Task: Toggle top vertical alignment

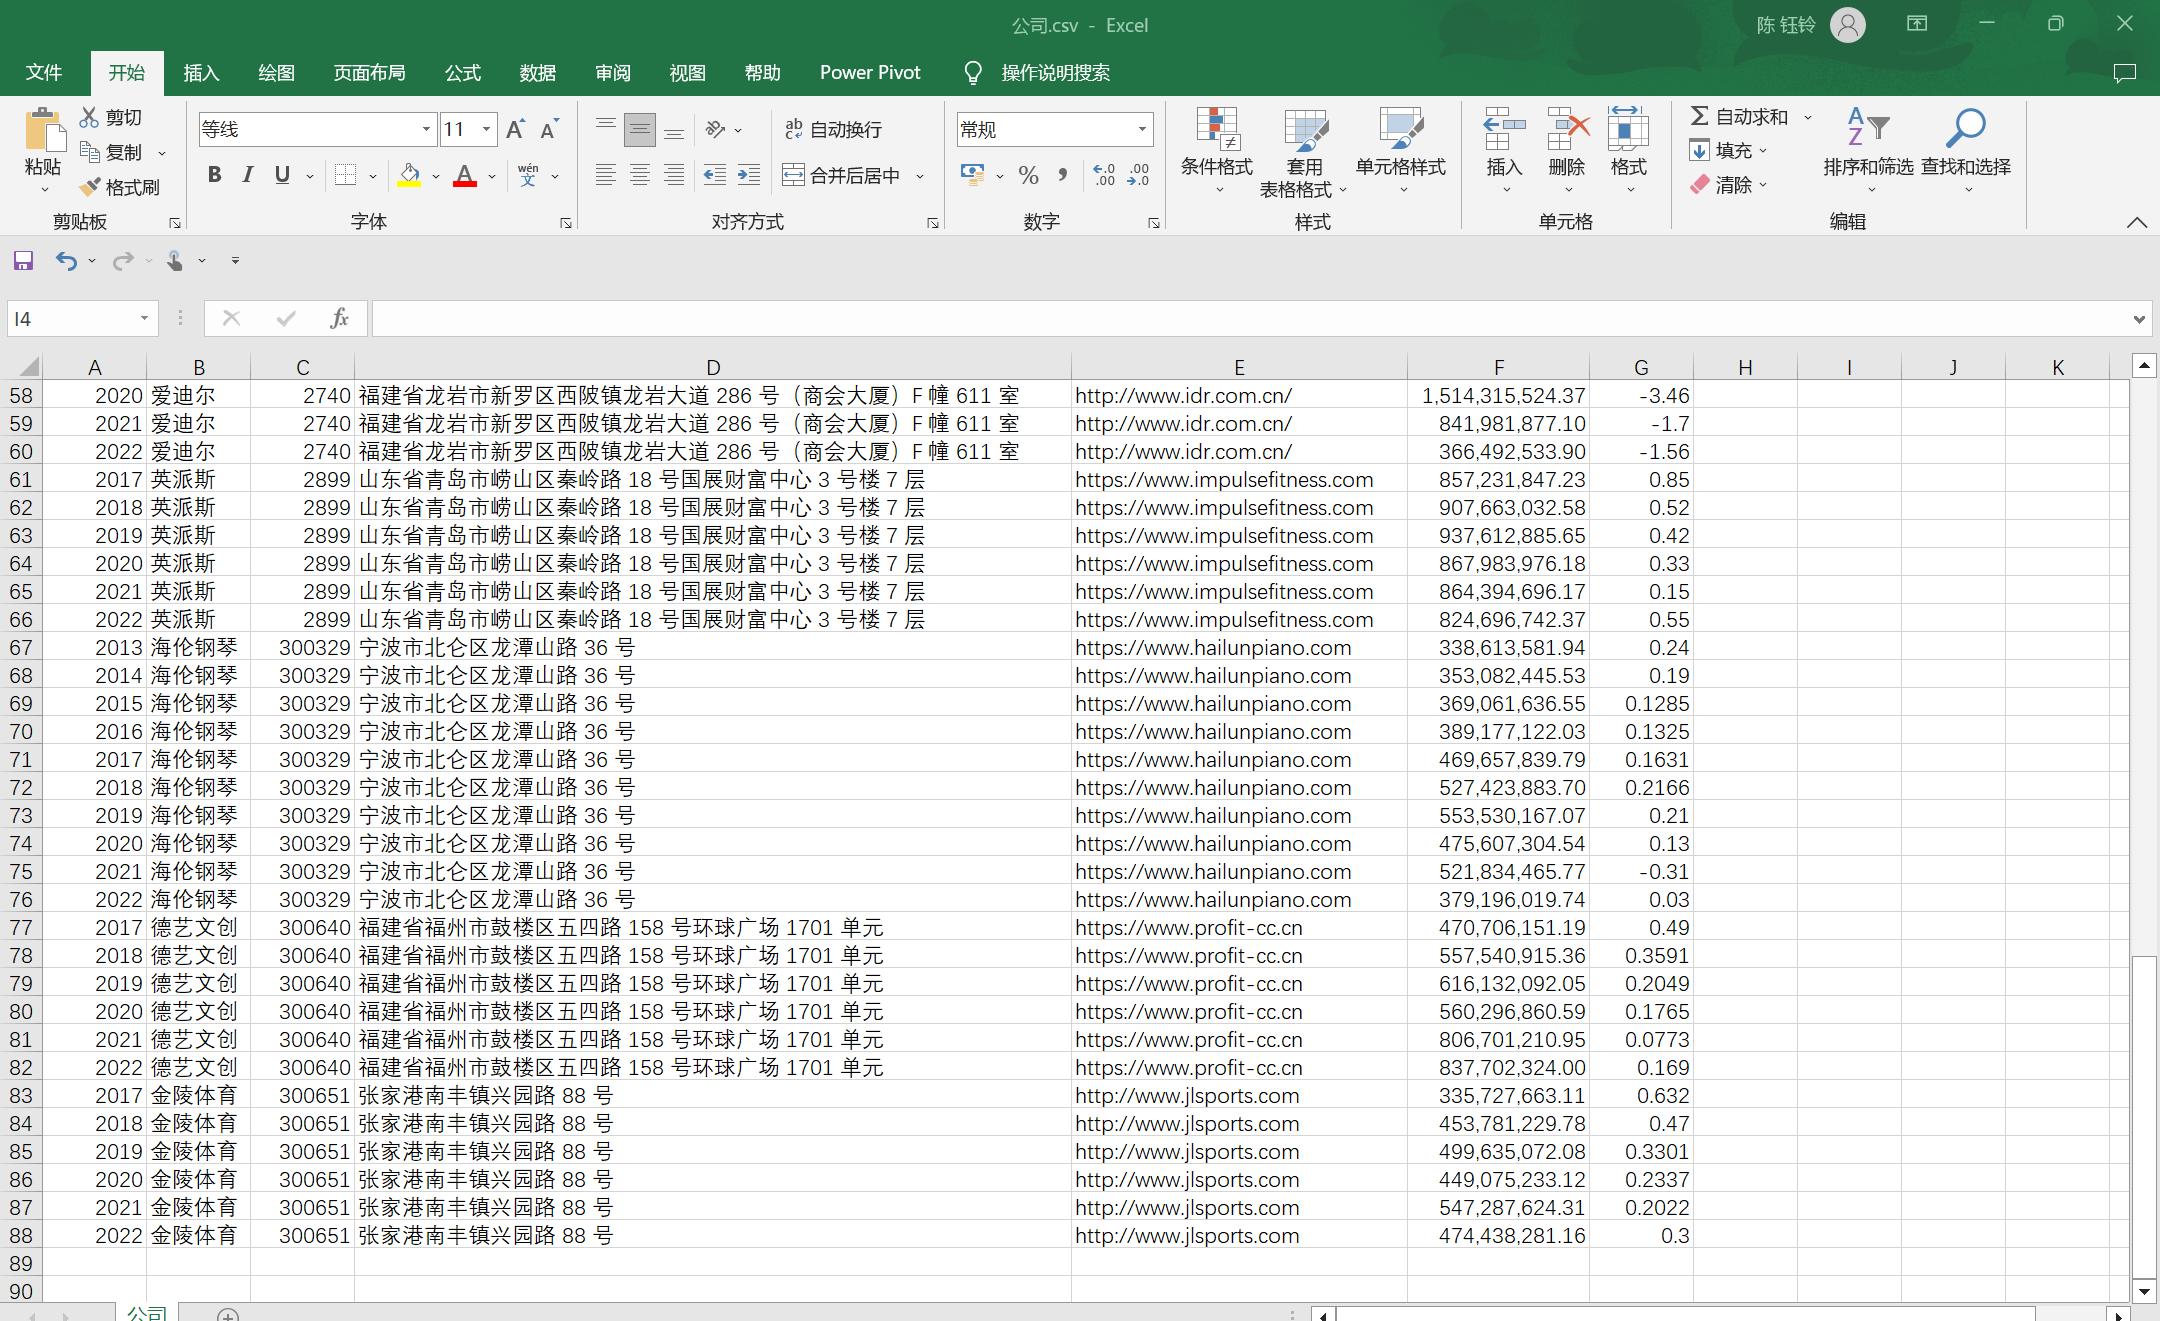Action: 605,129
